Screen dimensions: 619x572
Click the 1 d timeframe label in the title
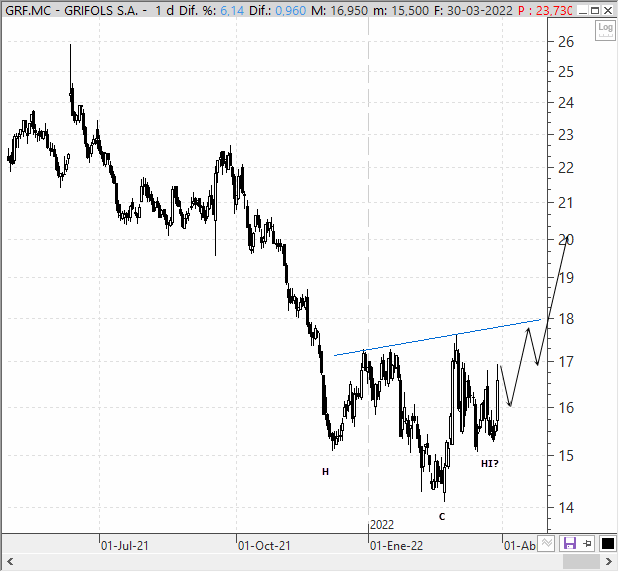[165, 11]
